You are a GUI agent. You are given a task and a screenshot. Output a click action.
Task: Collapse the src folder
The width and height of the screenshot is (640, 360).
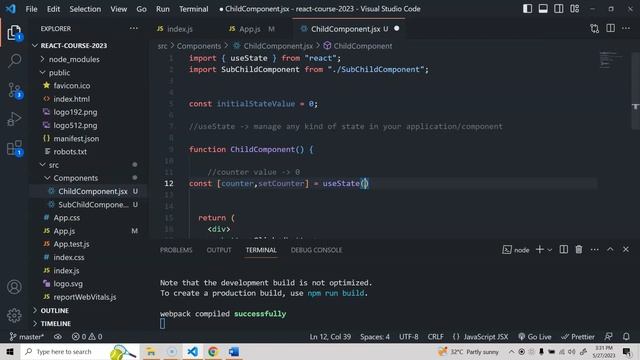coord(53,165)
